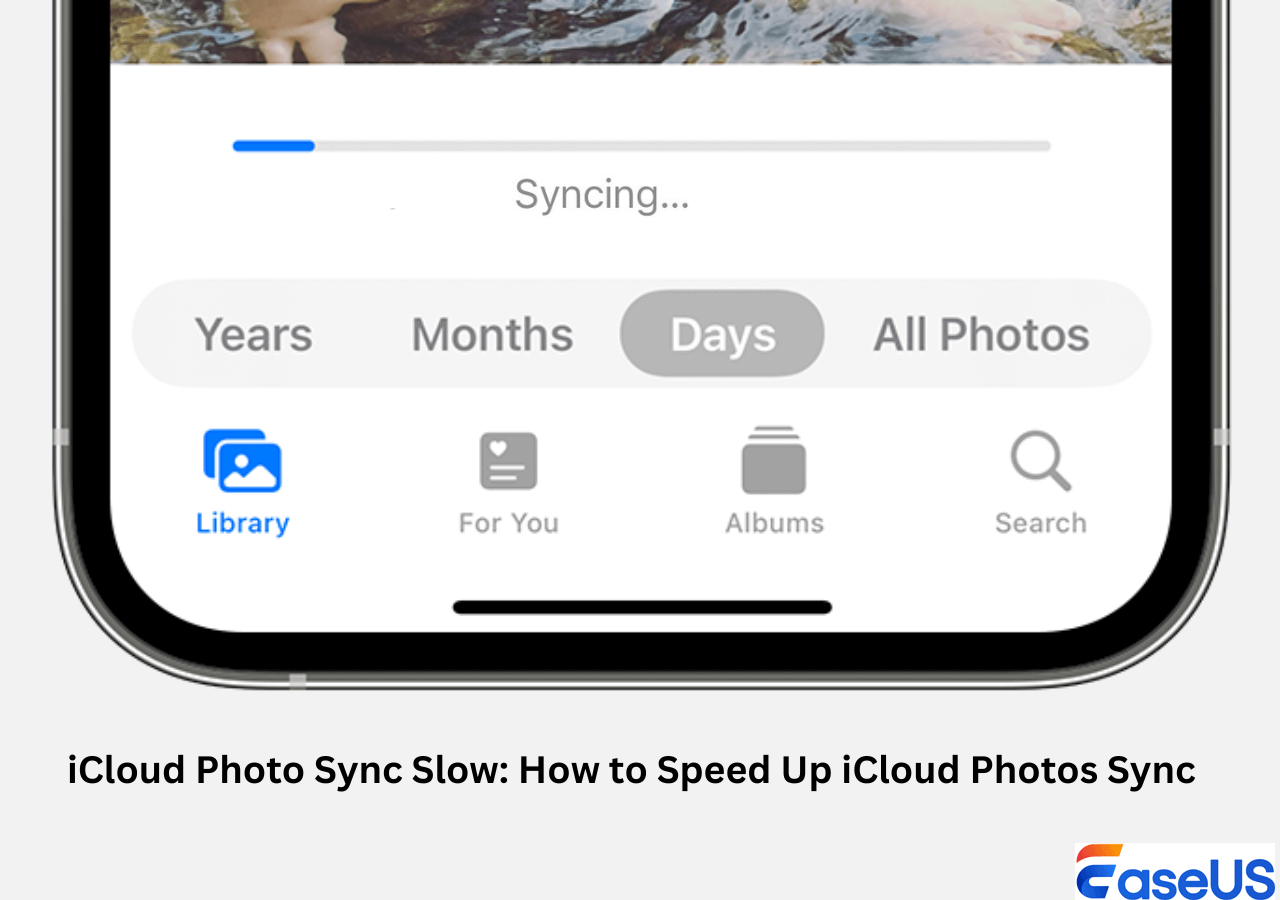Image resolution: width=1280 pixels, height=900 pixels.
Task: Show All Photos view
Action: [981, 335]
